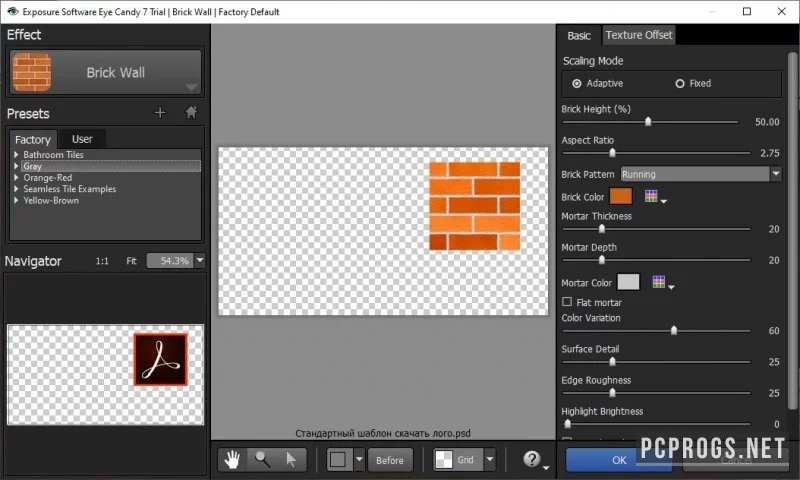This screenshot has height=480, width=800.
Task: Click the Brick Height slider handle
Action: point(648,121)
